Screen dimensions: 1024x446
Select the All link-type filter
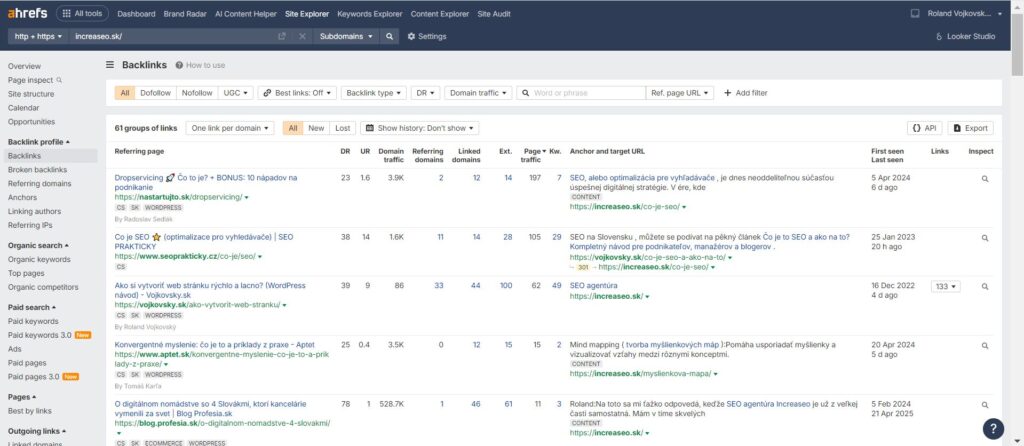point(125,93)
